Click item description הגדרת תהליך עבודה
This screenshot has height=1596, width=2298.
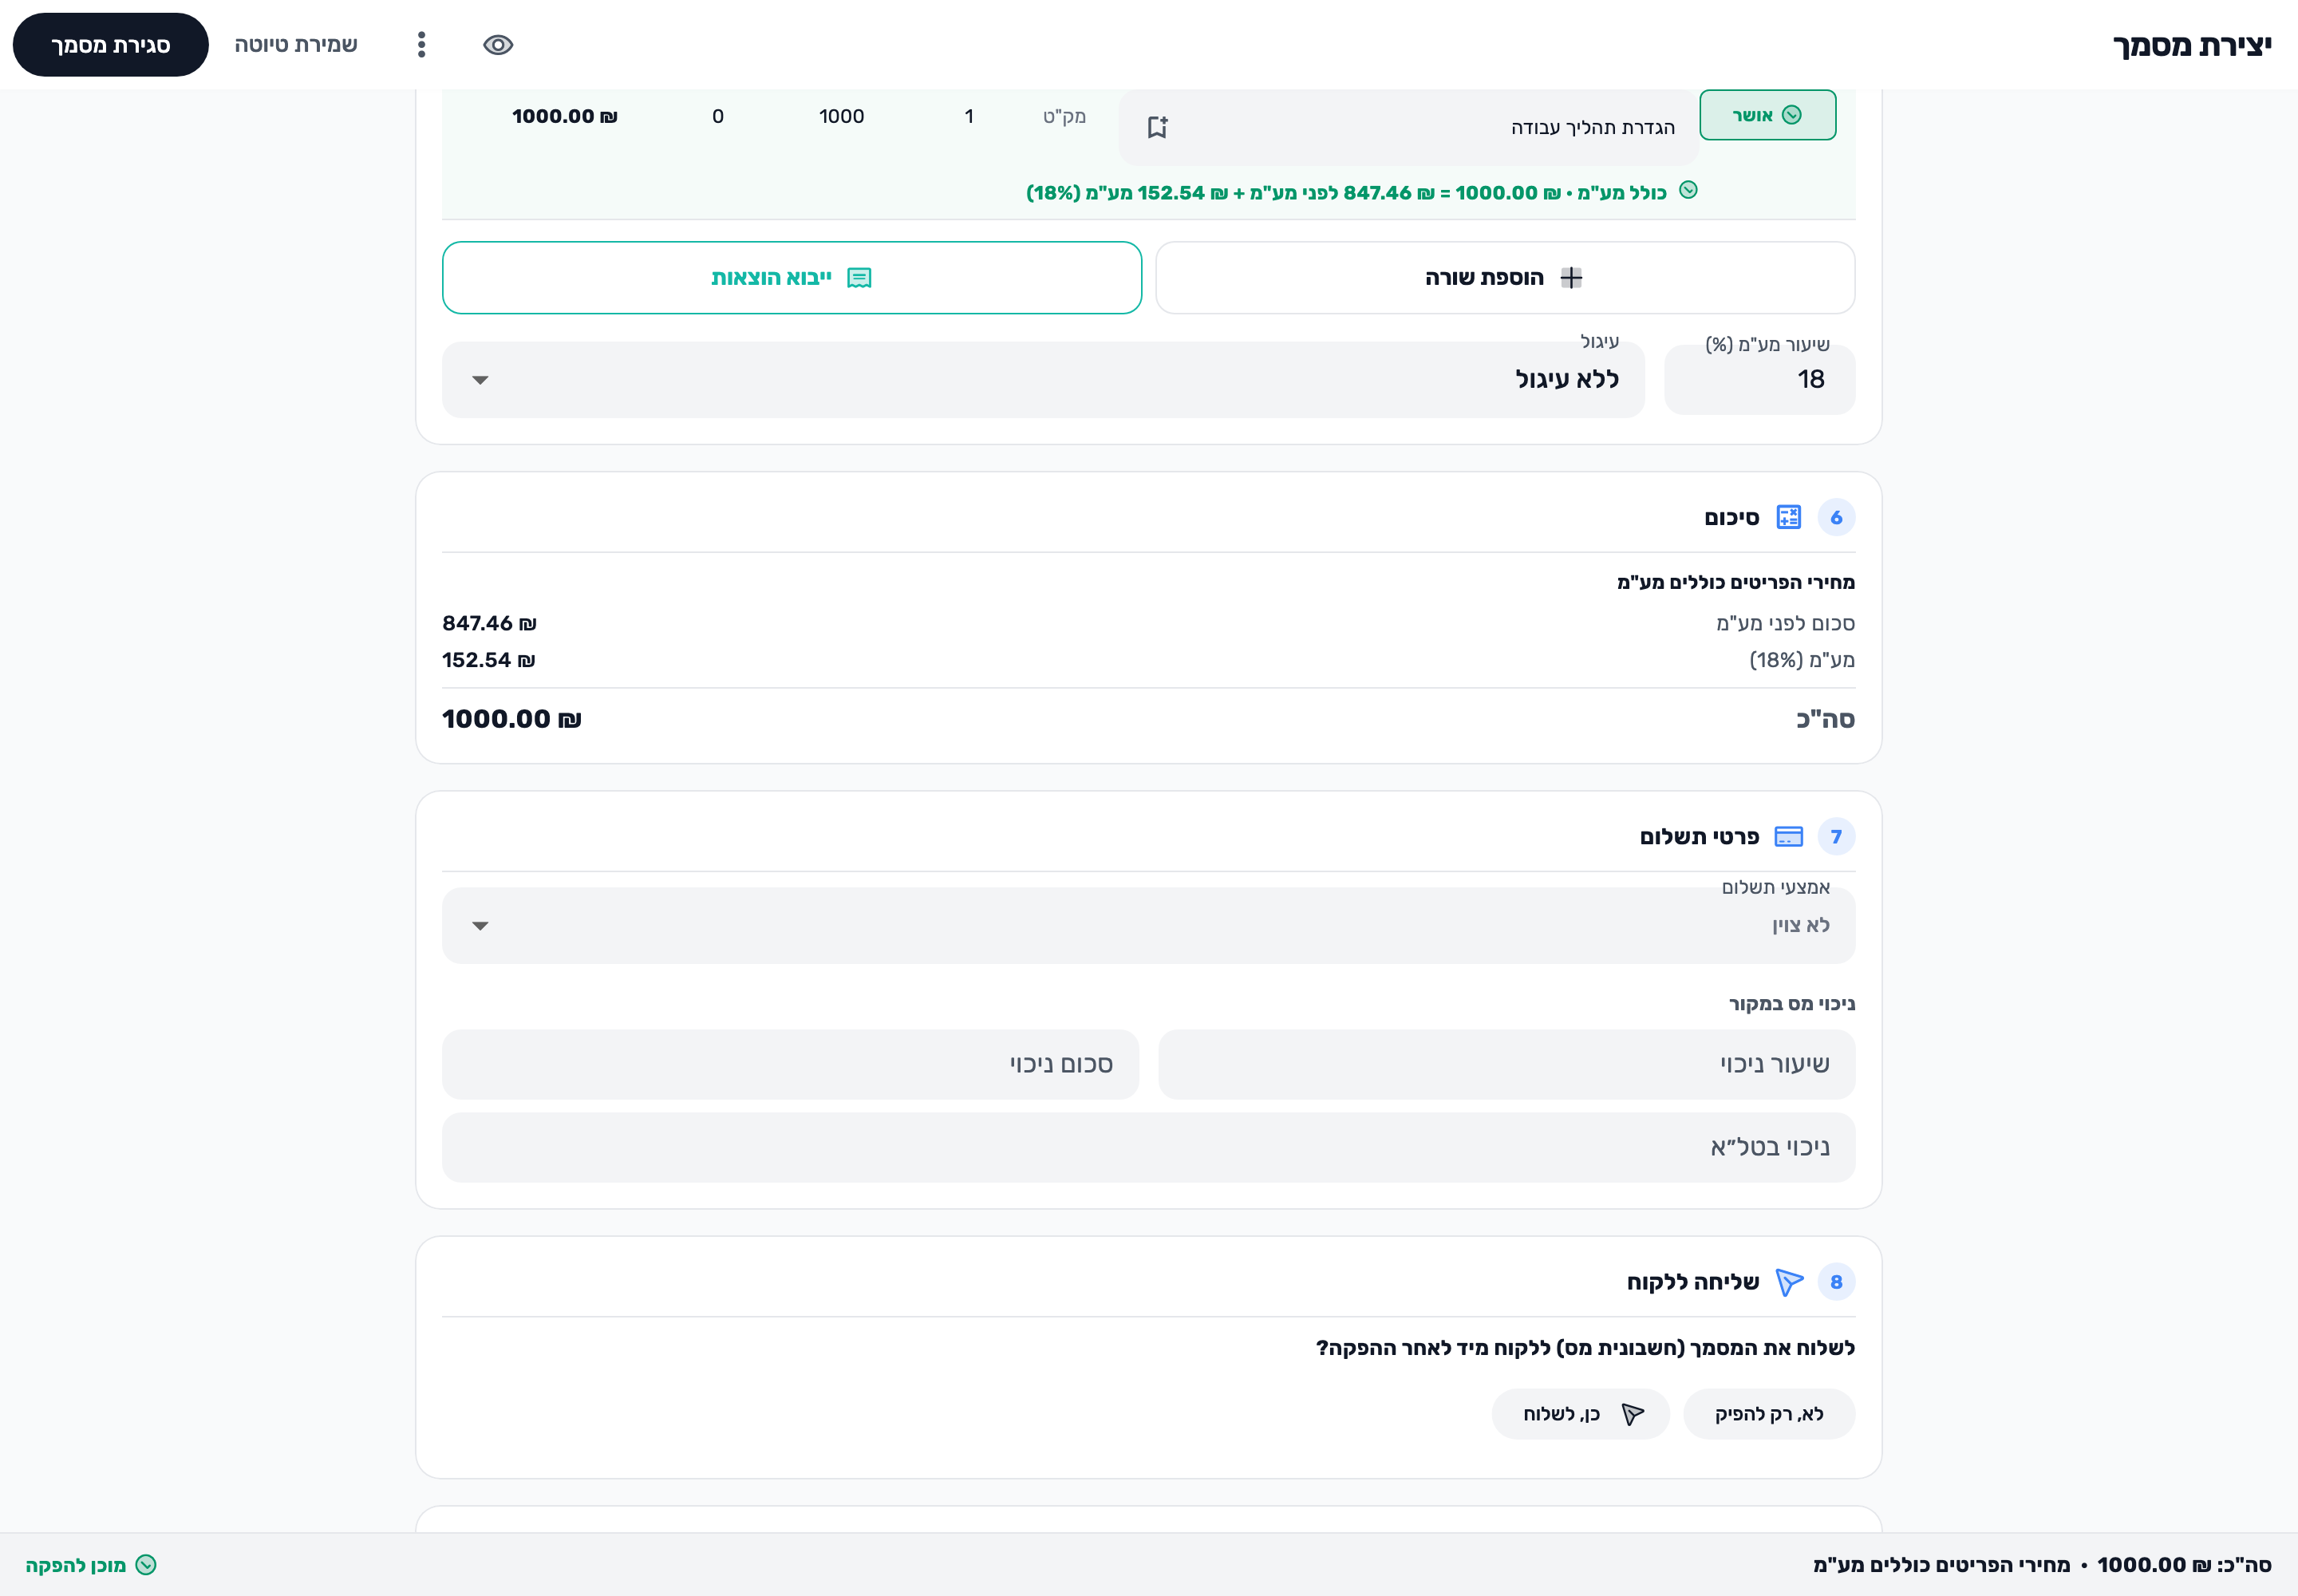[x=1592, y=128]
